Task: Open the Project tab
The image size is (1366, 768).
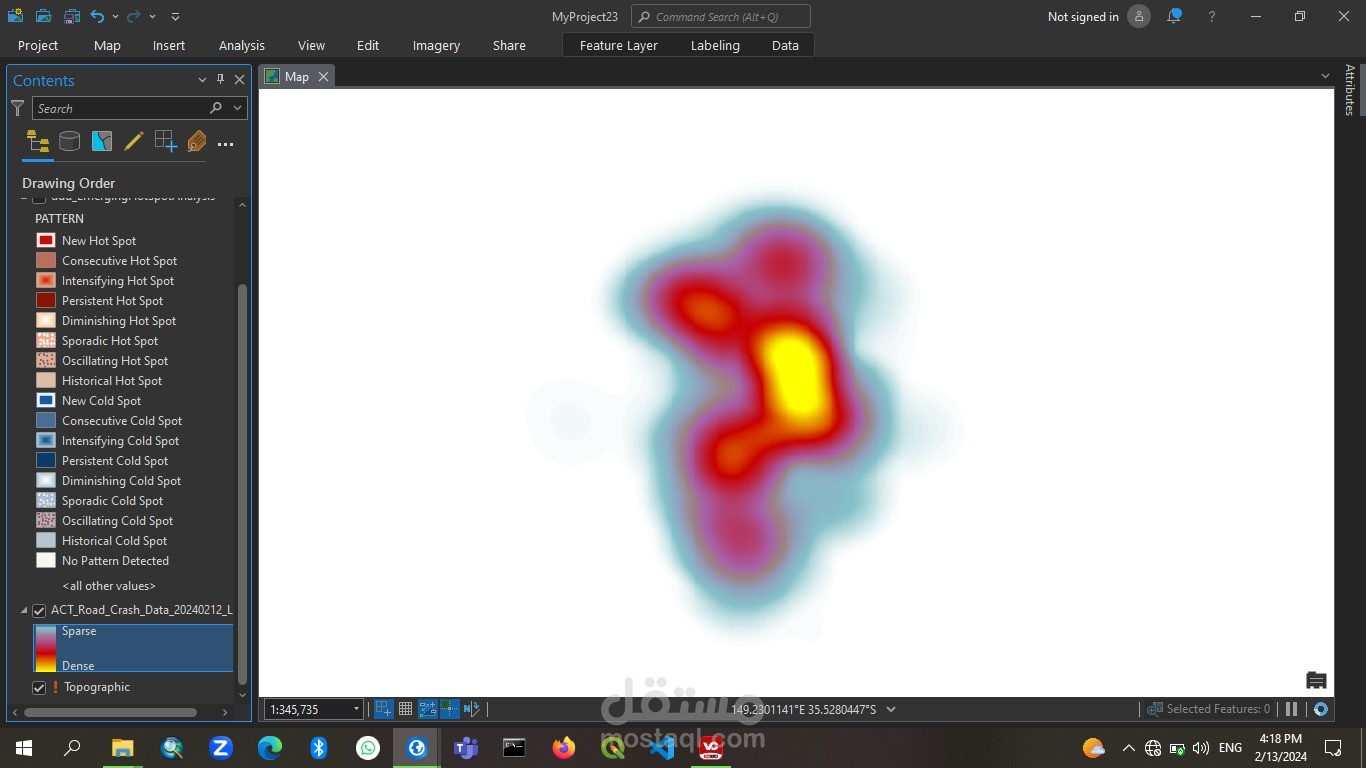Action: click(38, 45)
